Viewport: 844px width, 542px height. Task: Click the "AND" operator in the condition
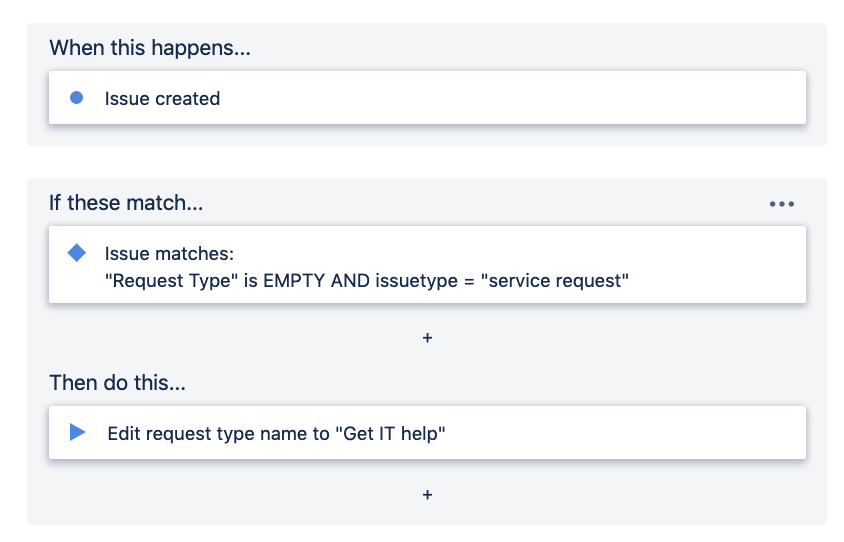pyautogui.click(x=350, y=281)
